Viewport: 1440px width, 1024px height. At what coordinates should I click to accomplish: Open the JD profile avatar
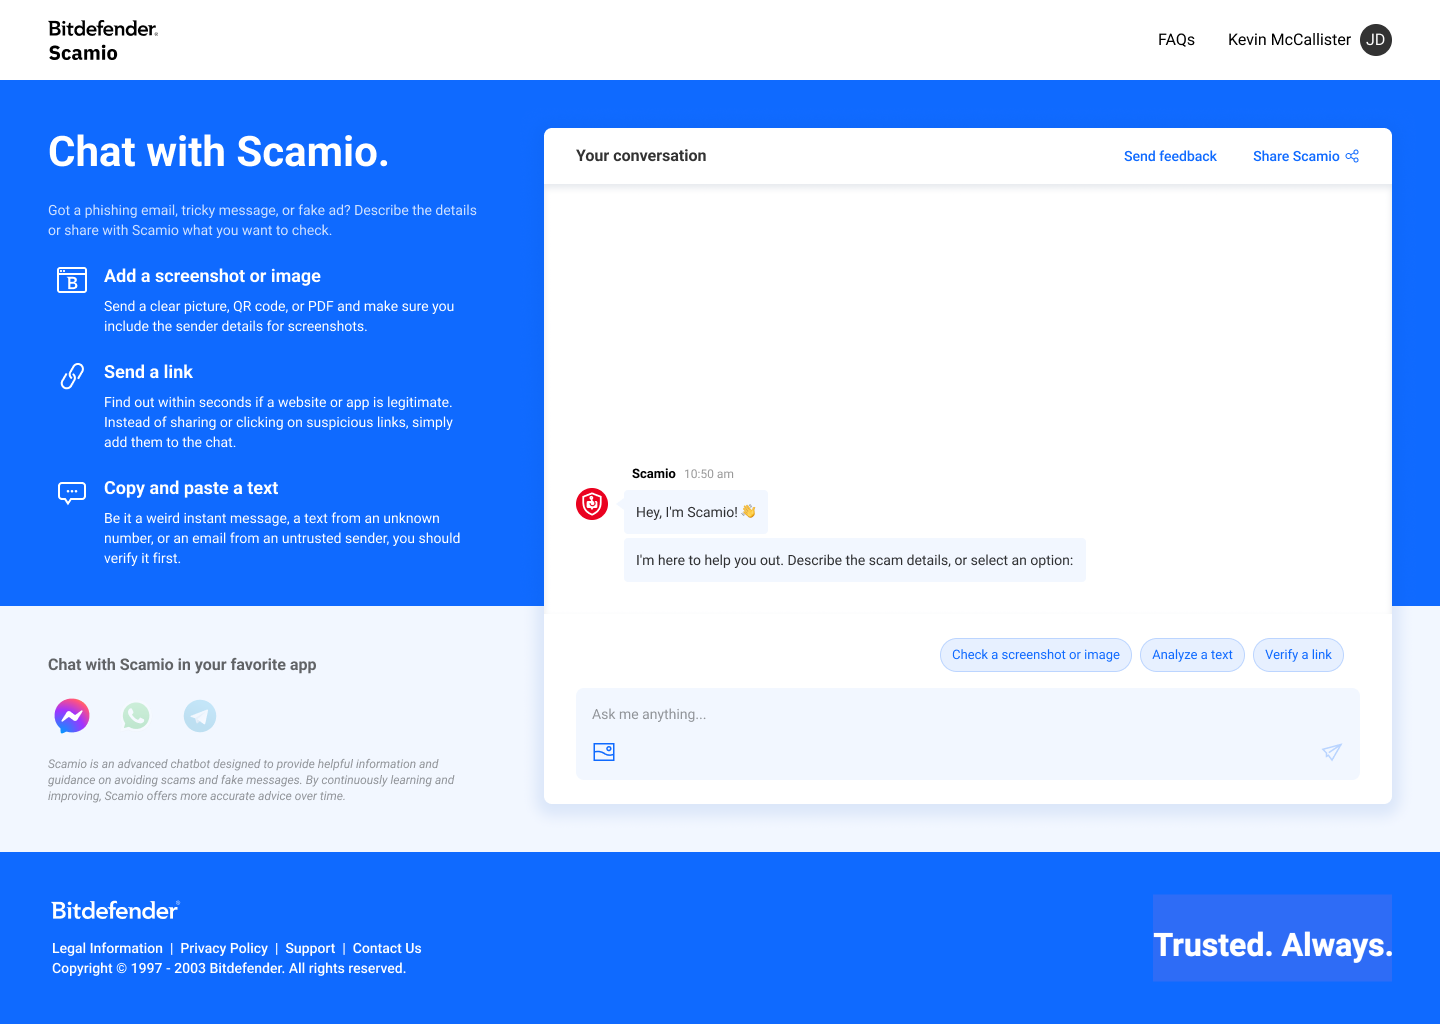tap(1375, 40)
